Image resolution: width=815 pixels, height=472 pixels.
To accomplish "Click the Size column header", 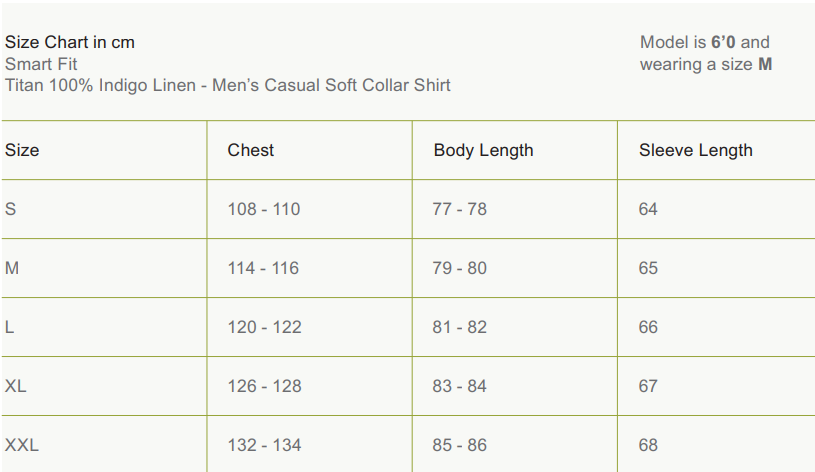I will point(22,150).
